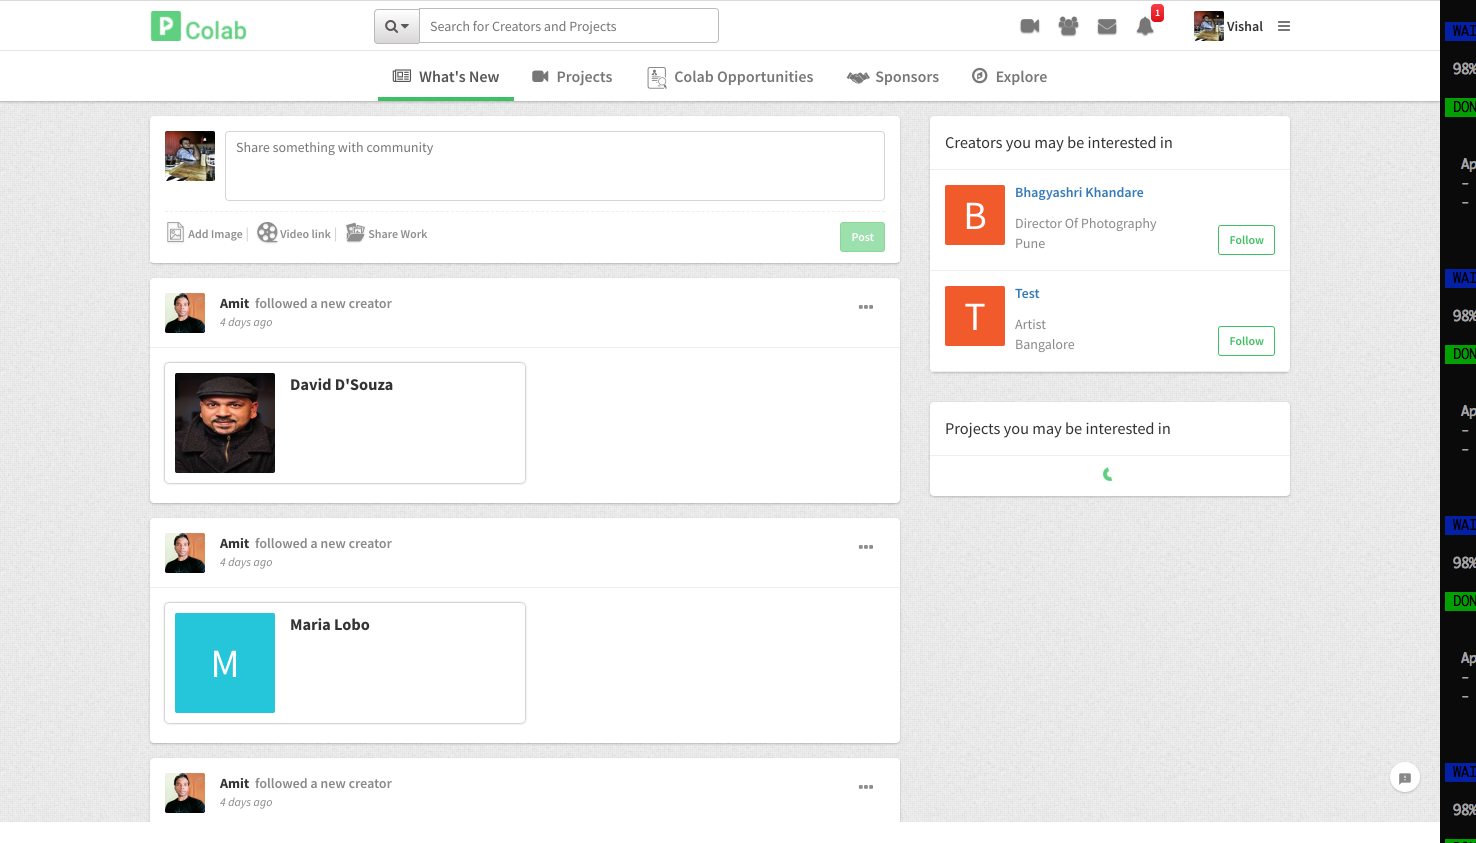Click the Explore compass icon
The height and width of the screenshot is (843, 1476).
coord(980,76)
